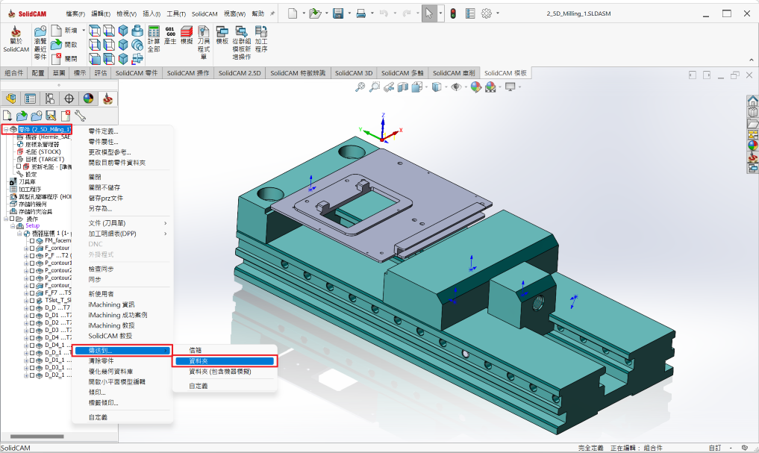The image size is (759, 453).
Task: Collapse the Setup tree node
Action: pyautogui.click(x=13, y=226)
